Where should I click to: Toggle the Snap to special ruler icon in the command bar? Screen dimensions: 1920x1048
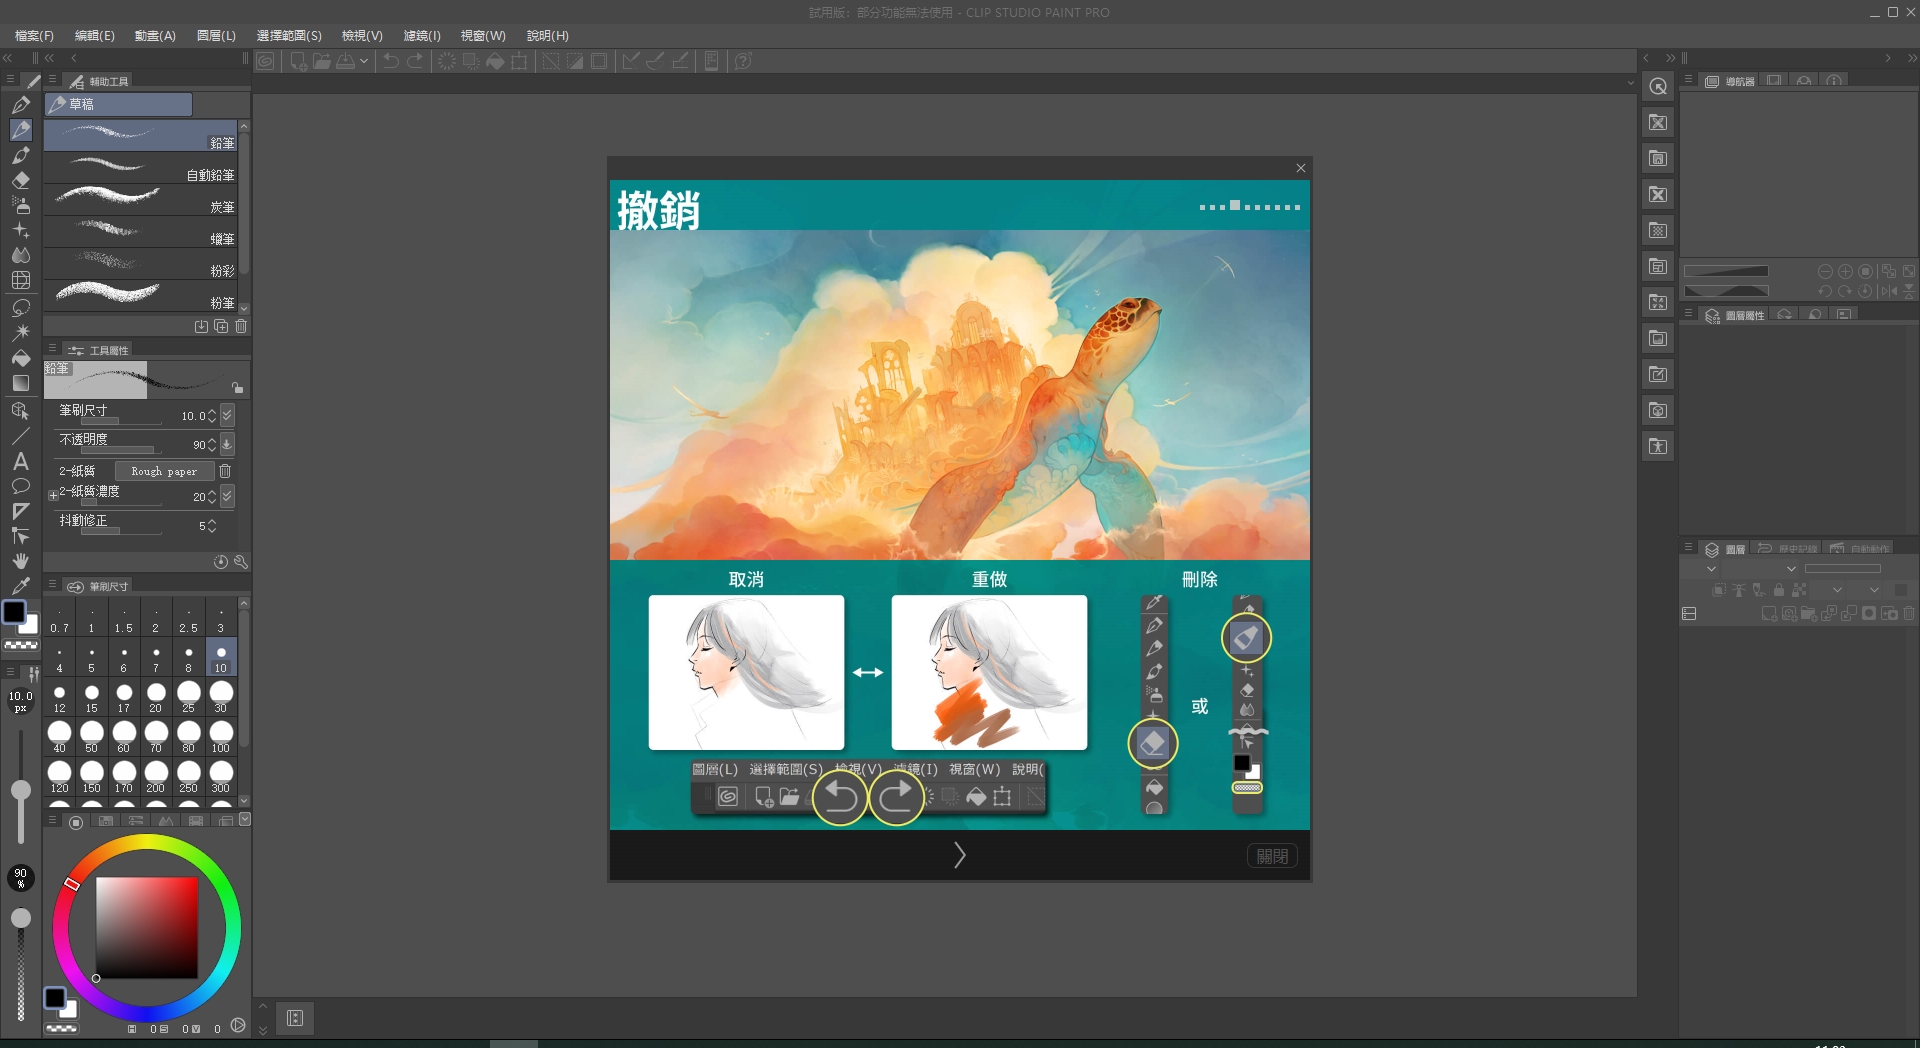pyautogui.click(x=655, y=61)
